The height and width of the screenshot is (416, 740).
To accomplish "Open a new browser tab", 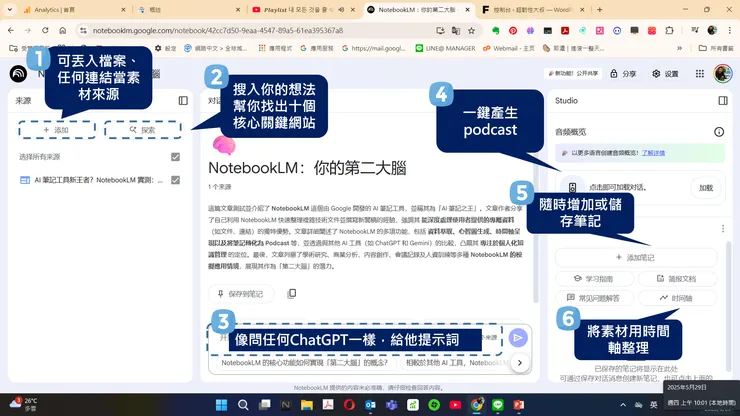I will pyautogui.click(x=599, y=9).
